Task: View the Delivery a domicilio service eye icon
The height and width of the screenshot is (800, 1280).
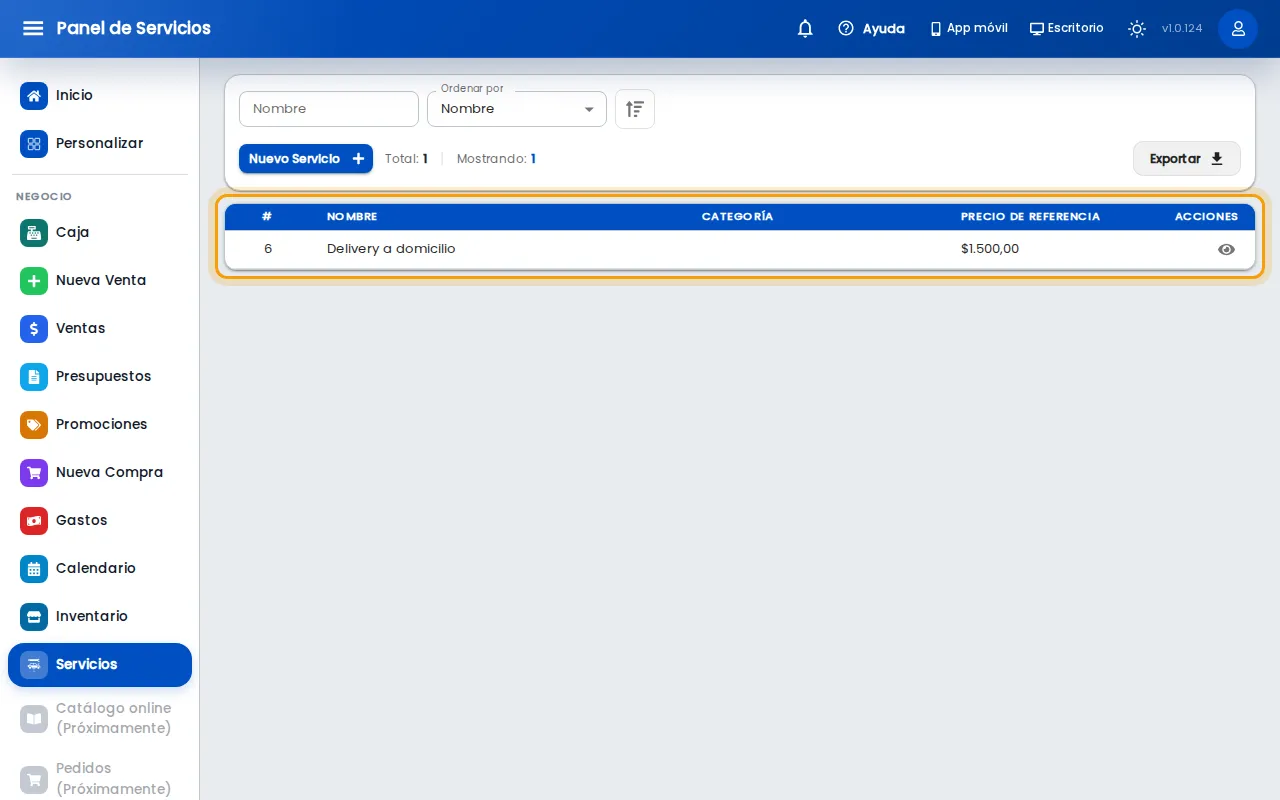Action: [x=1226, y=250]
